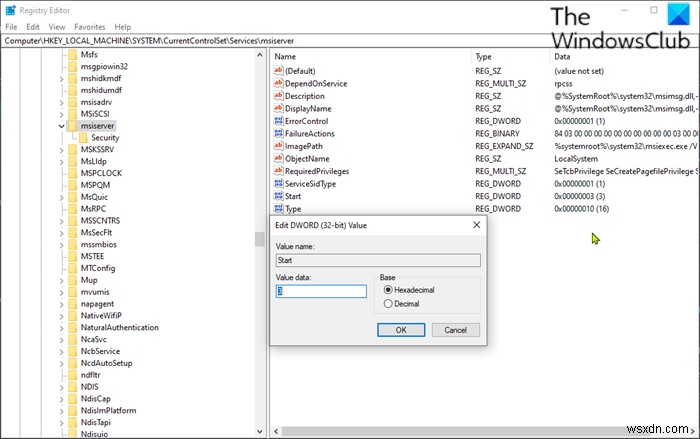Expand the NativeWifiP tree key
The width and height of the screenshot is (700, 439).
[x=62, y=316]
